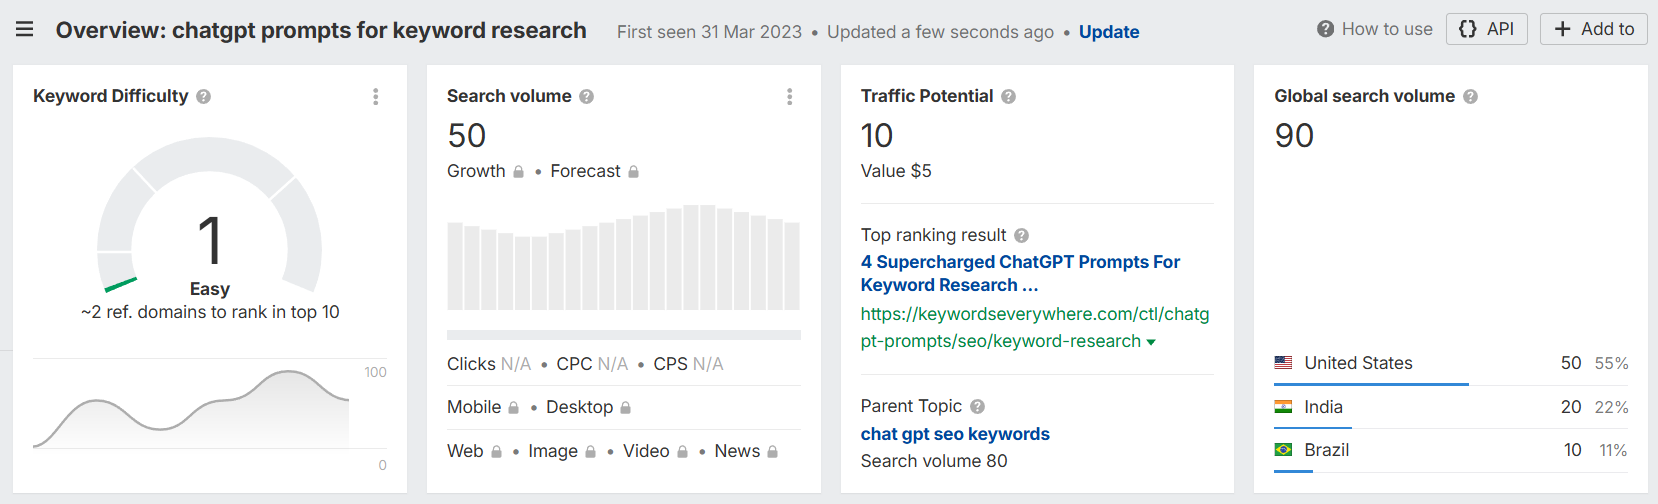The height and width of the screenshot is (504, 1658).
Task: Click the Desktop label
Action: point(579,407)
